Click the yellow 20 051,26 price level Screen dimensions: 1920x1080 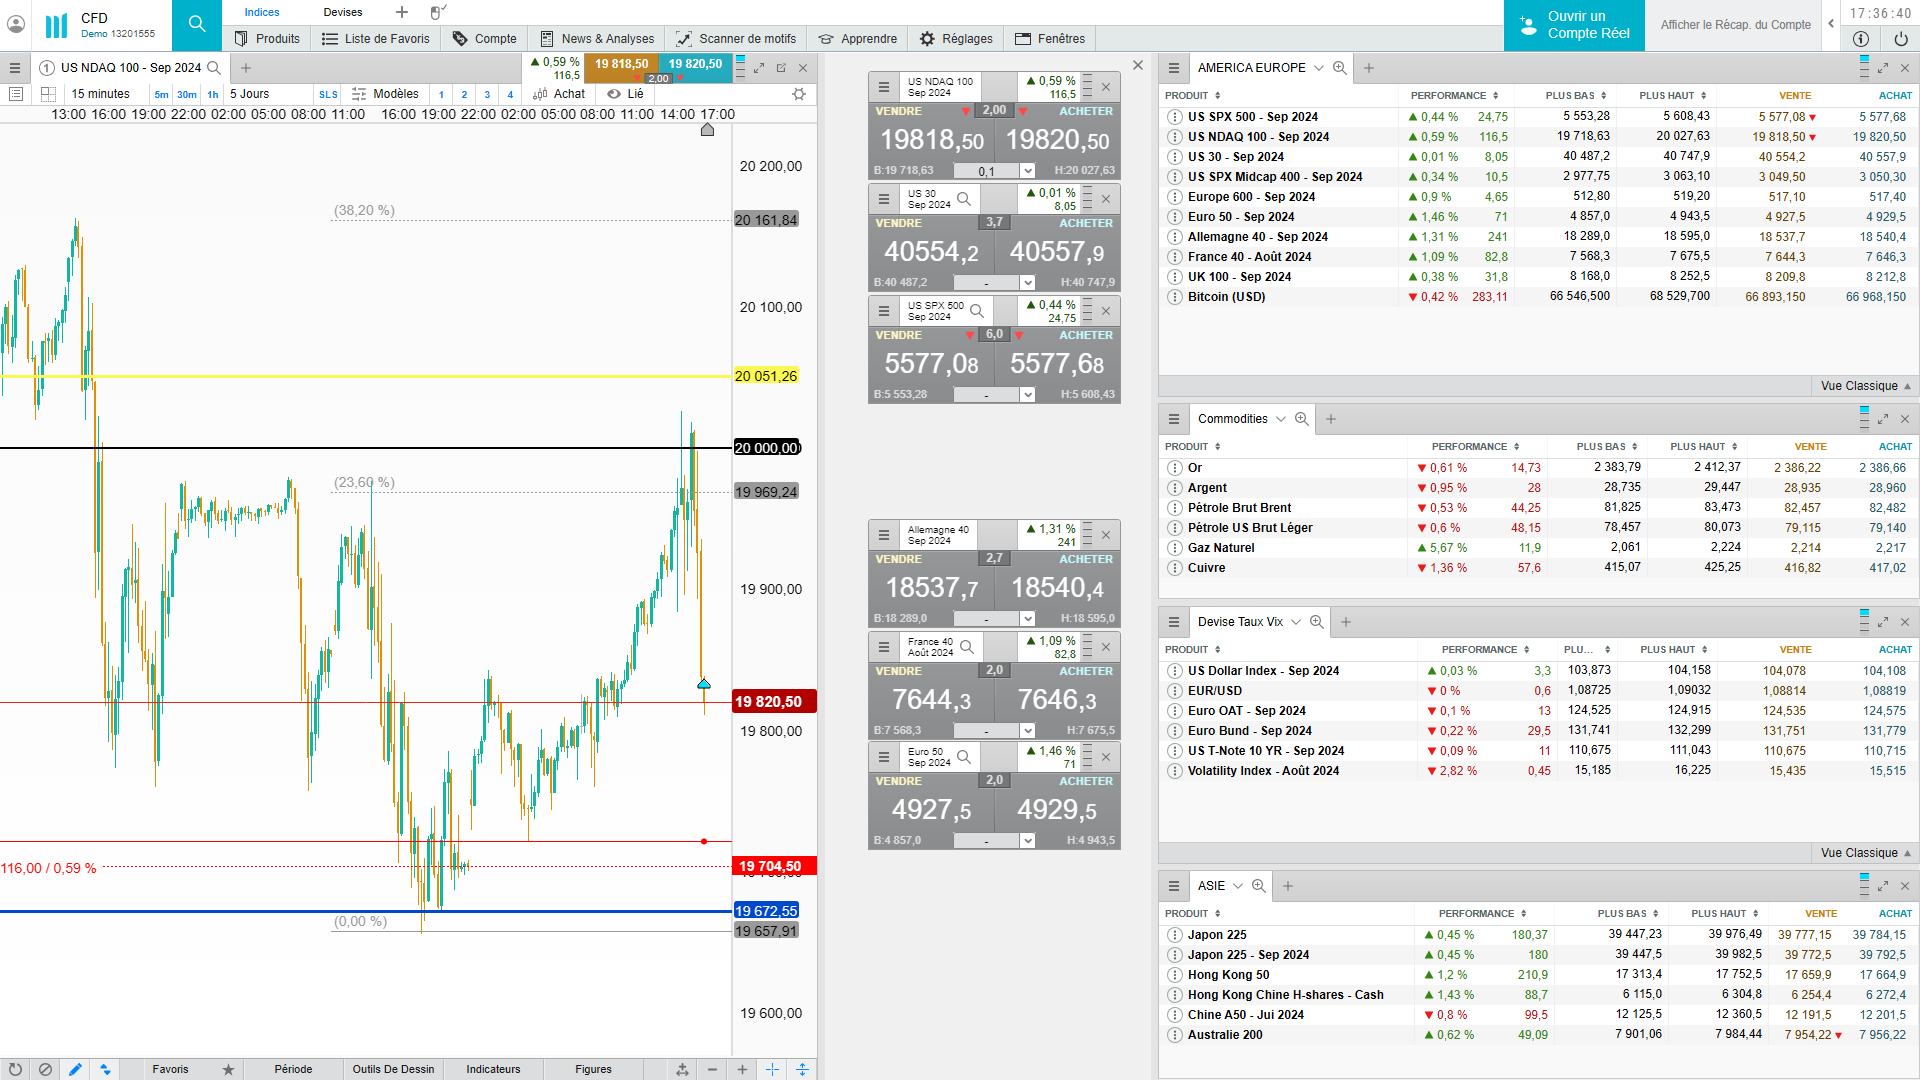[x=765, y=376]
